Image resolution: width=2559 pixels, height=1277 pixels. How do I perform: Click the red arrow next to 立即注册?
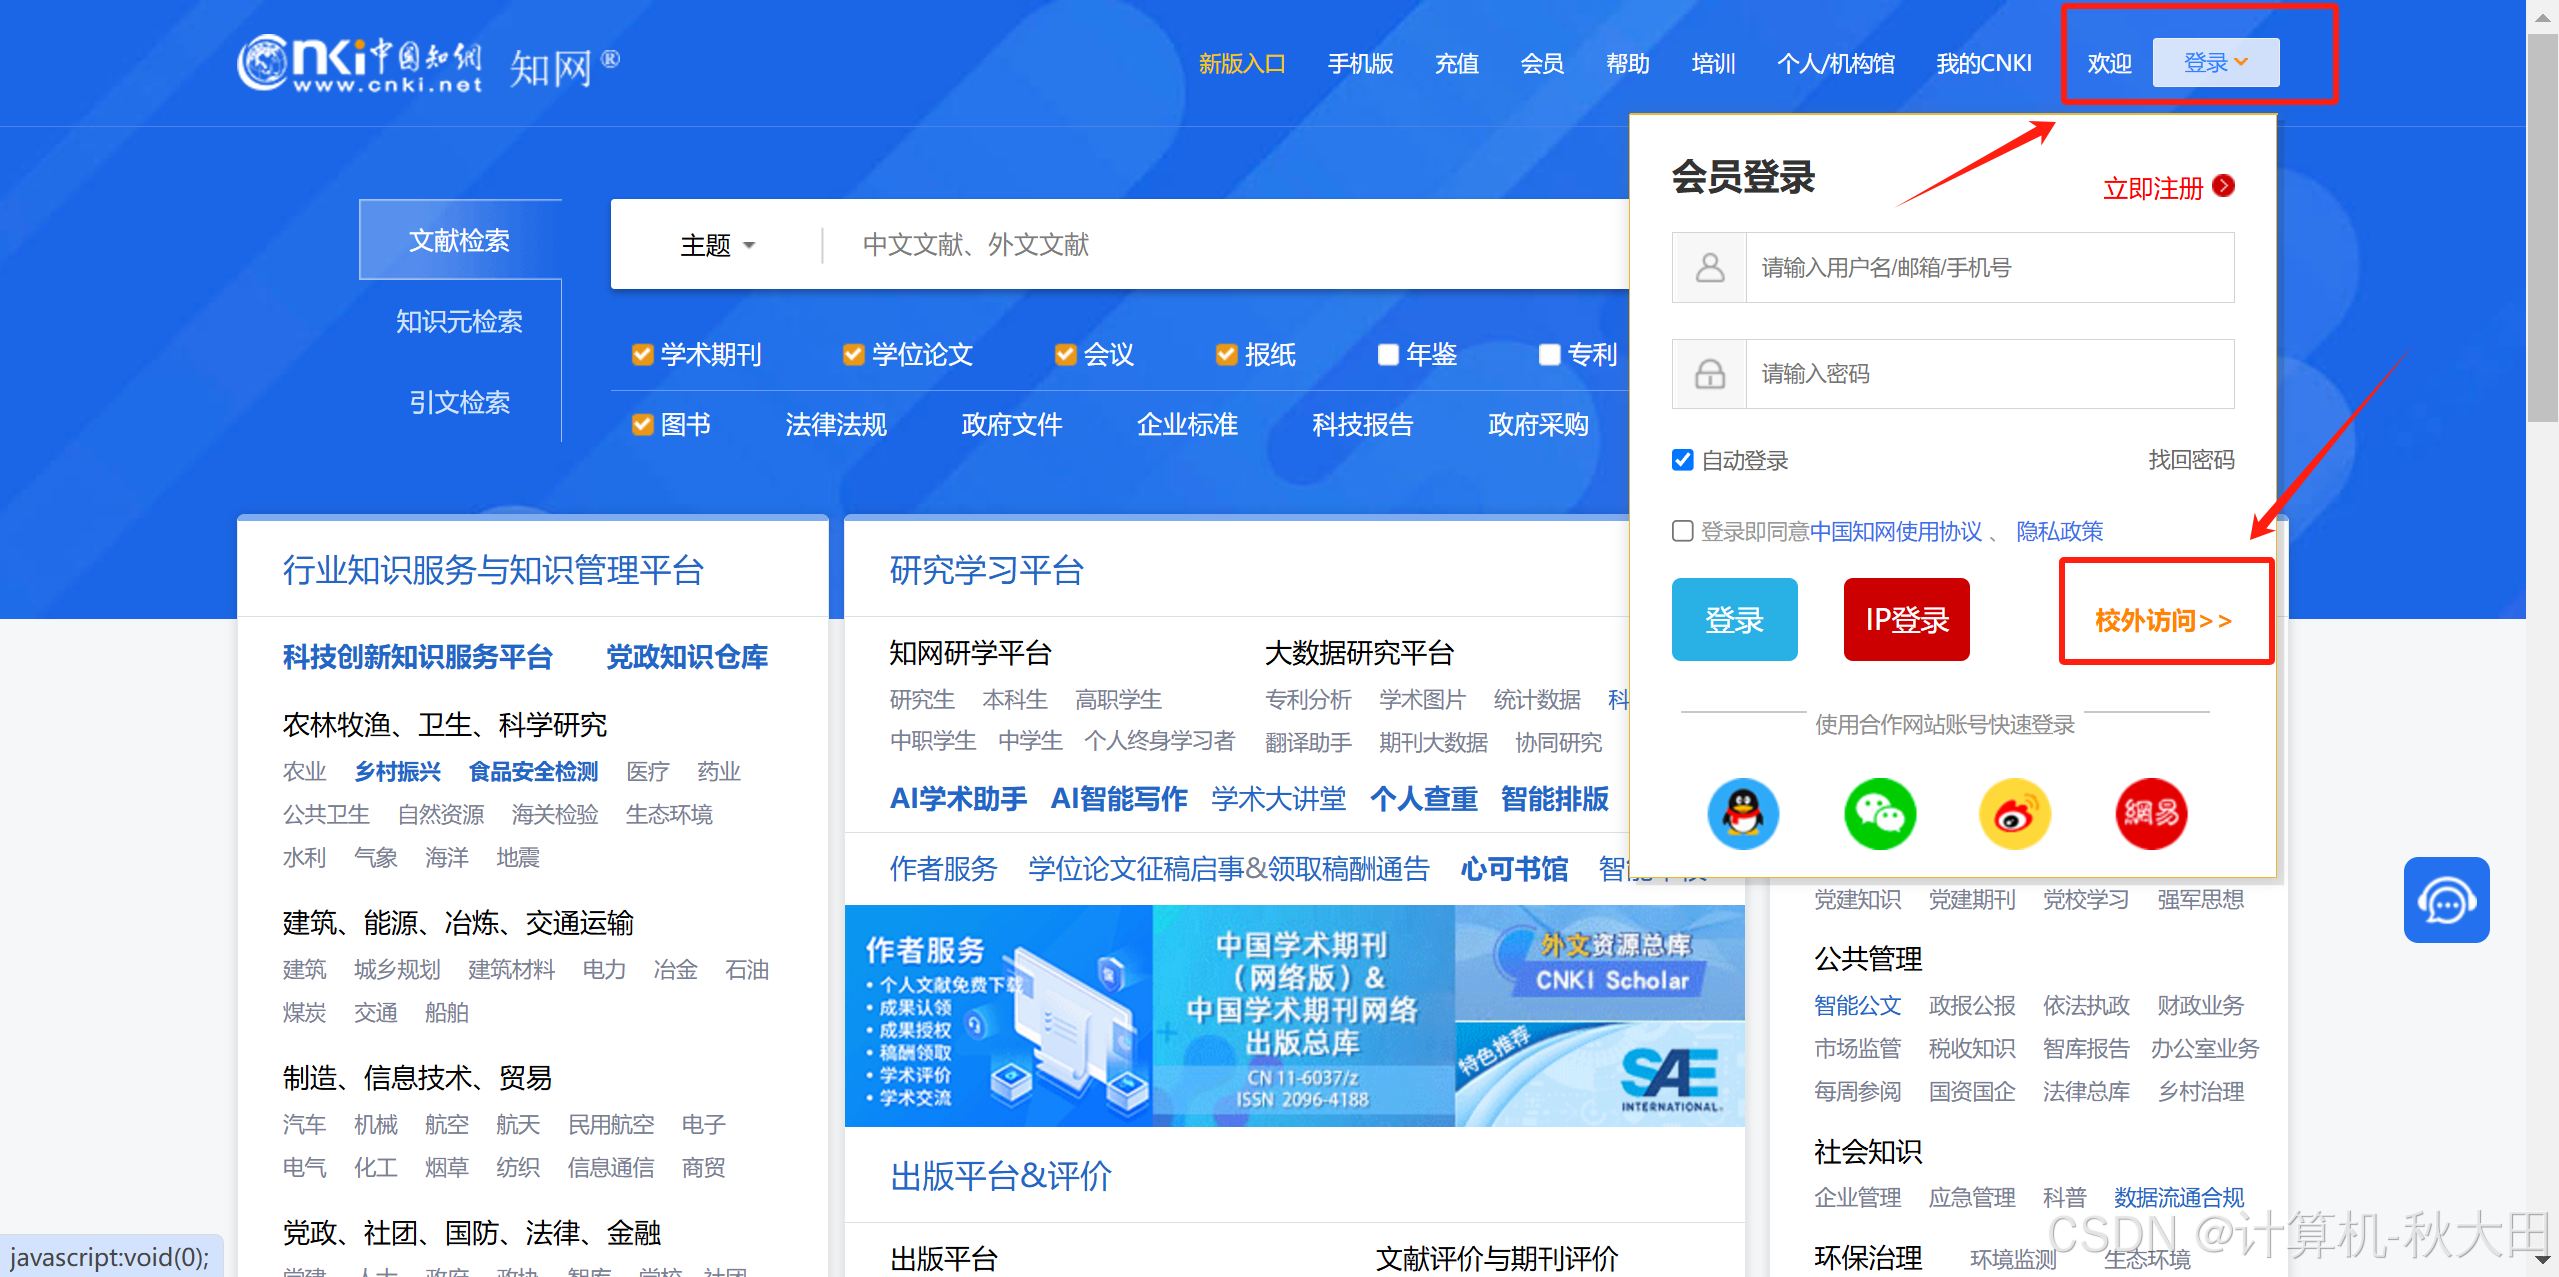[x=2224, y=186]
